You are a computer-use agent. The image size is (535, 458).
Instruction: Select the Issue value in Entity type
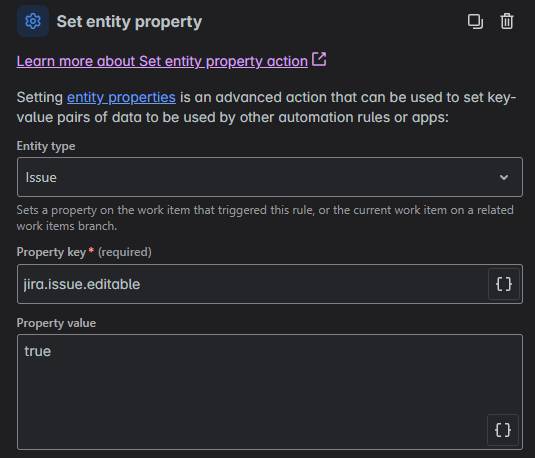tap(41, 177)
